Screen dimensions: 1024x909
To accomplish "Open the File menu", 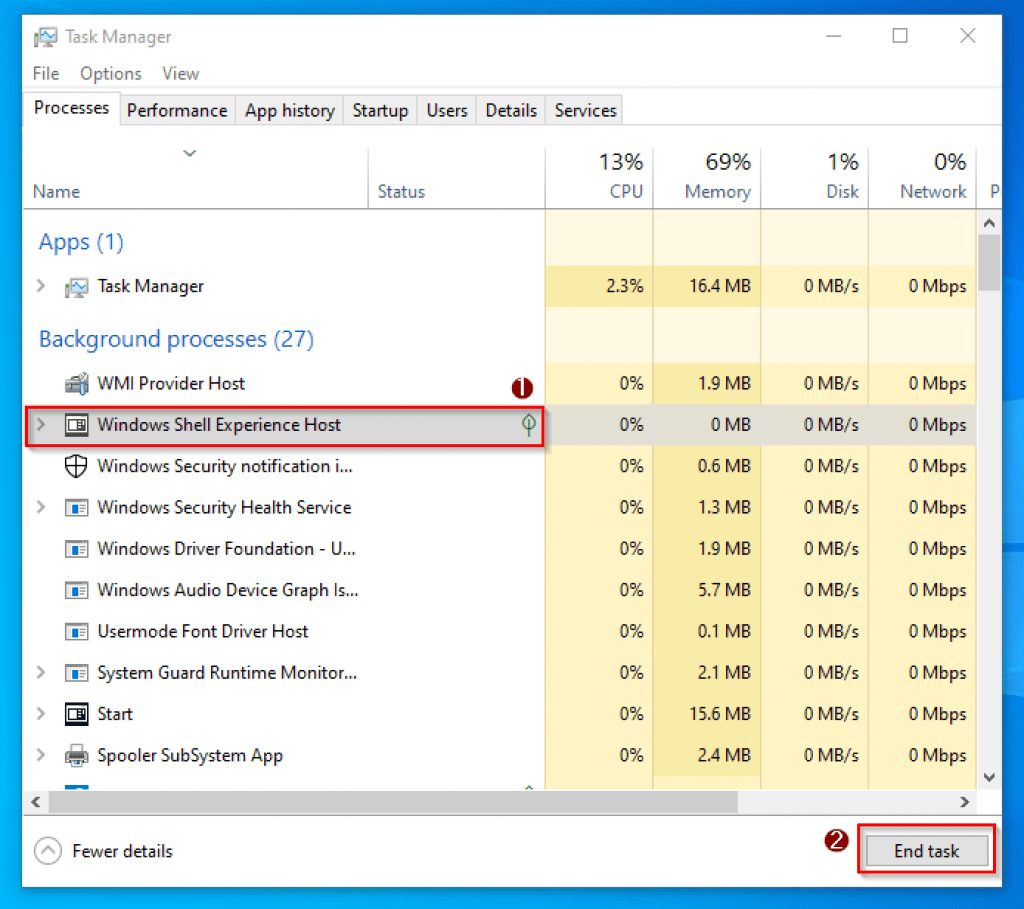I will point(46,74).
